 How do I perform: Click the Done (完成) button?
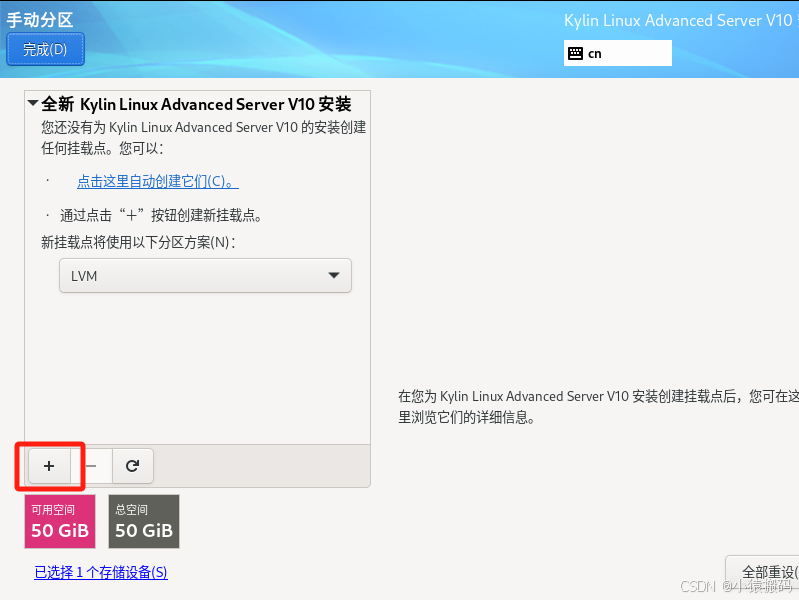point(45,49)
